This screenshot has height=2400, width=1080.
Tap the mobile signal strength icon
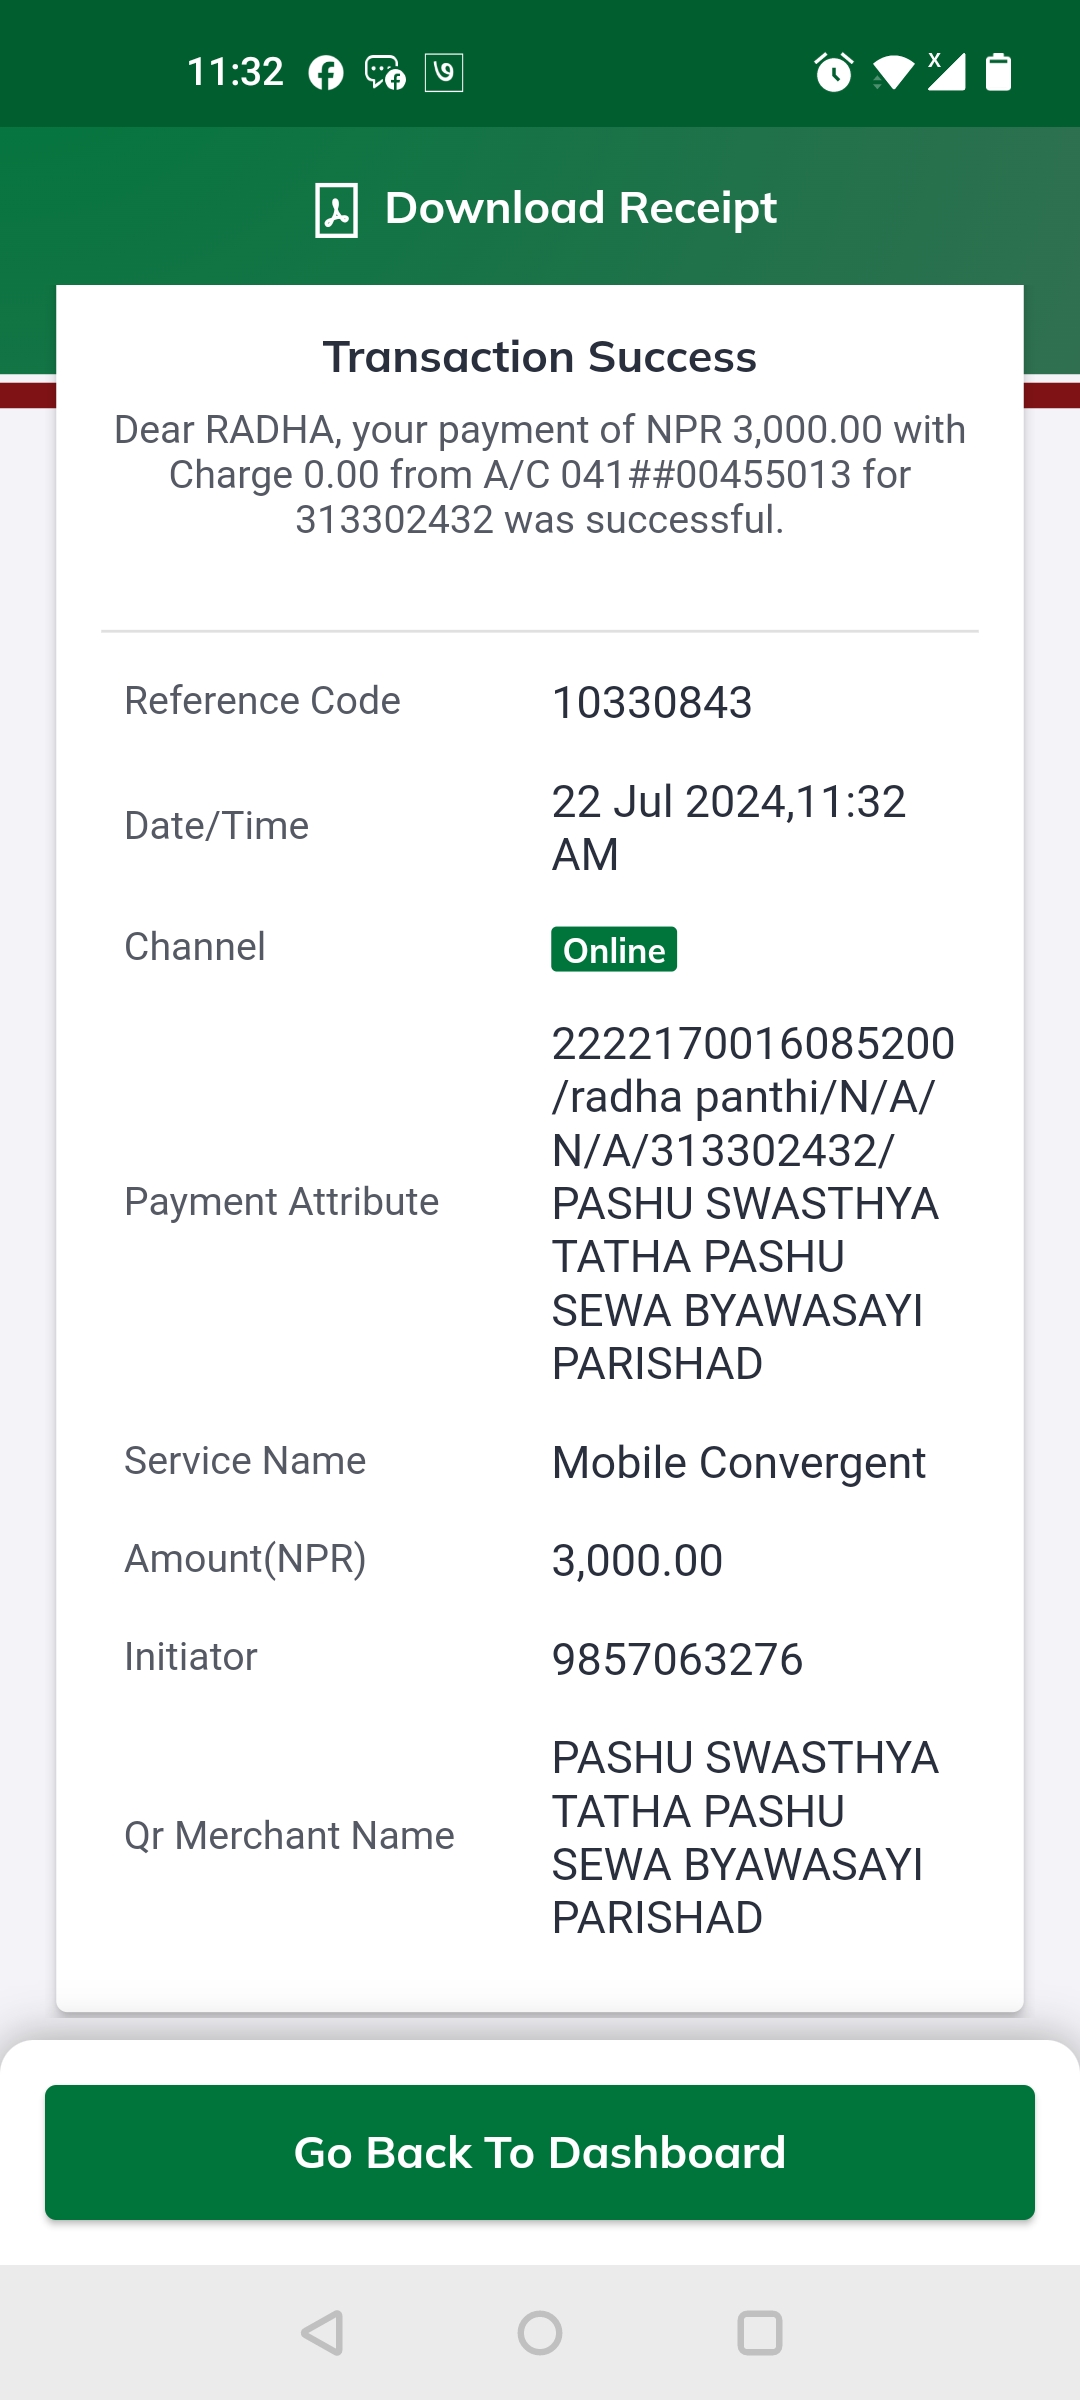tap(946, 72)
